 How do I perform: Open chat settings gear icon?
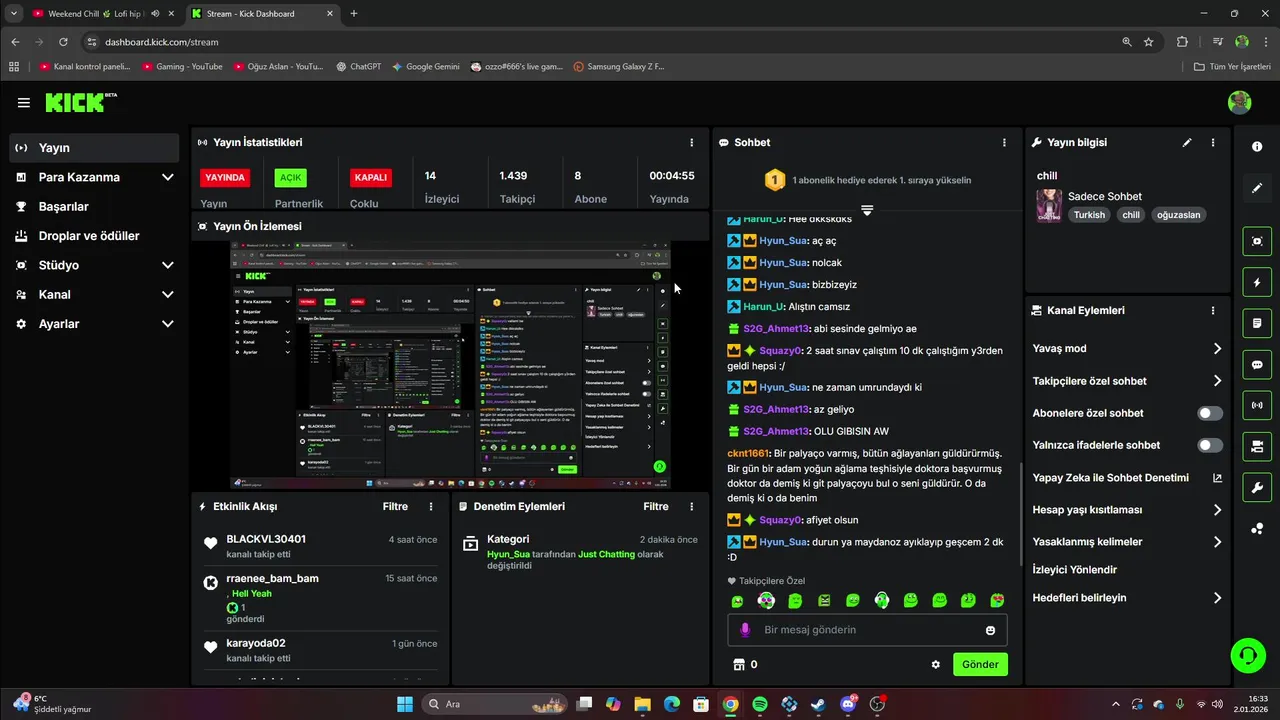click(x=936, y=664)
